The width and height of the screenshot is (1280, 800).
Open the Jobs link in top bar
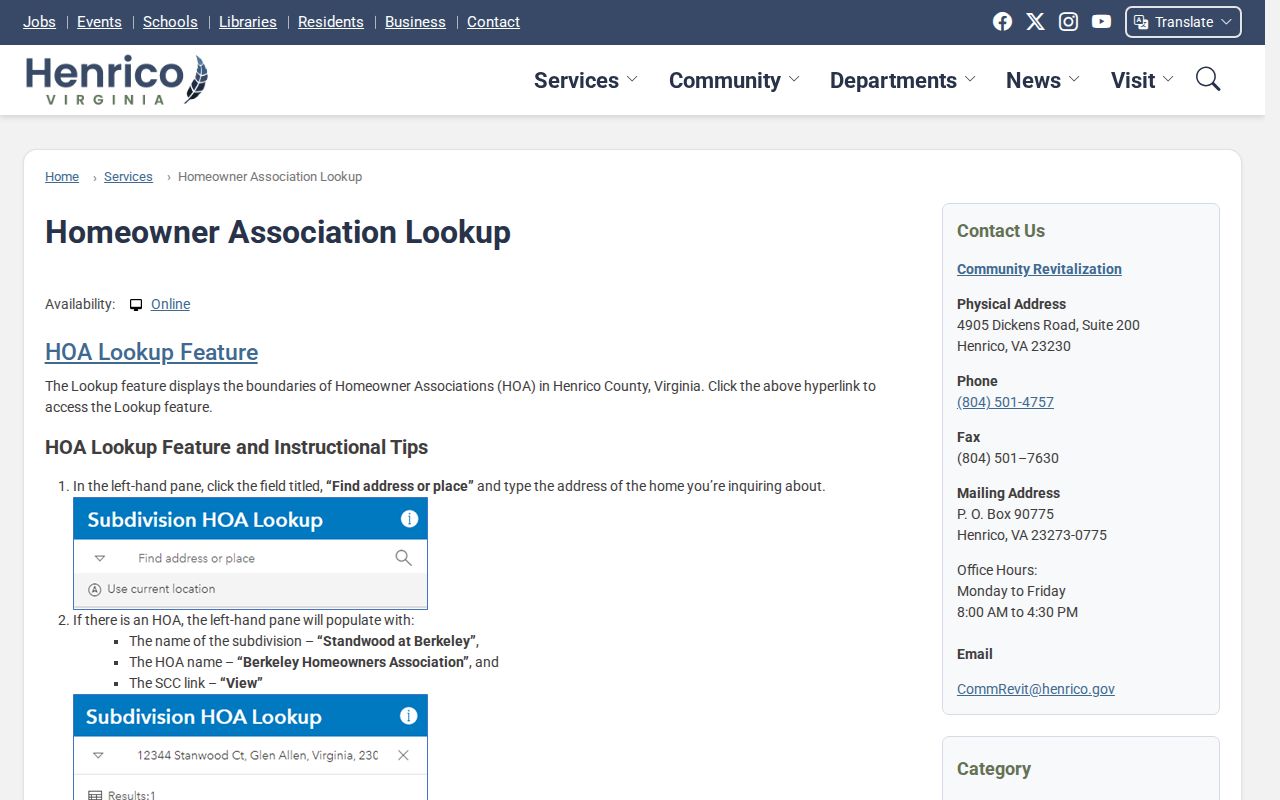[x=39, y=22]
